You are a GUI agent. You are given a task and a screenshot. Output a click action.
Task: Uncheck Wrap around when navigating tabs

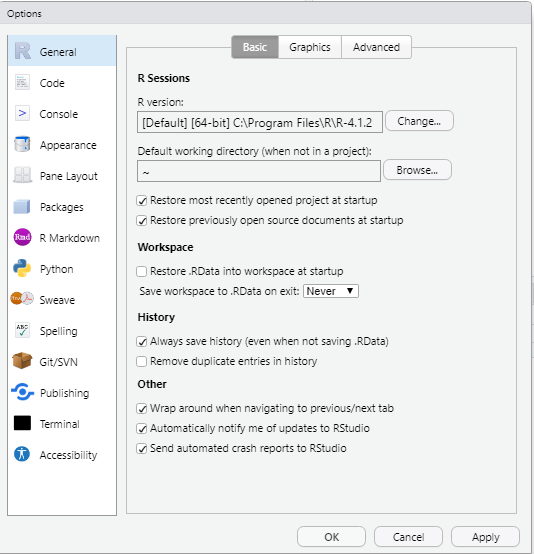142,409
